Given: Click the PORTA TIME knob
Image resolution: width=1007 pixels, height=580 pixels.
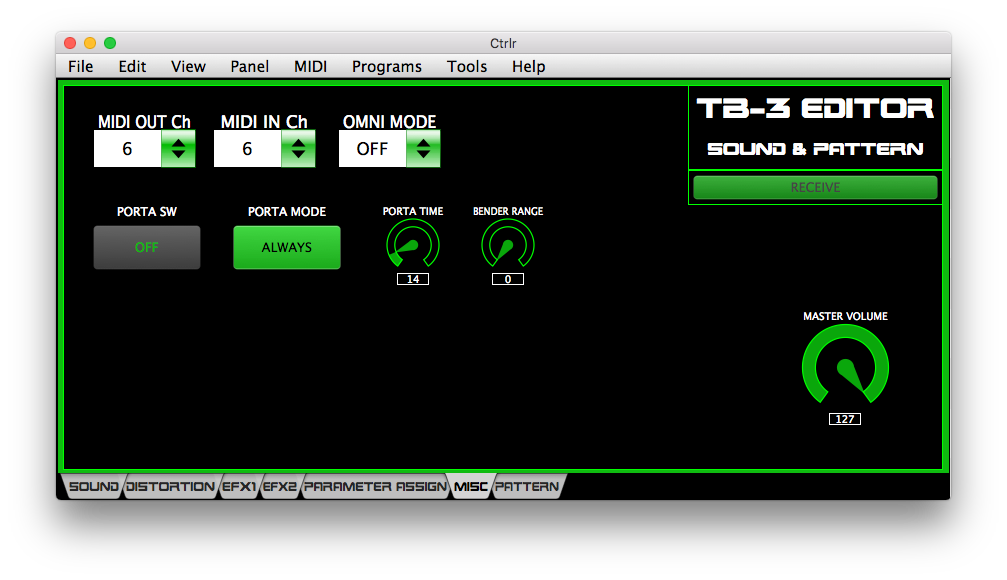Looking at the screenshot, I should click(412, 245).
